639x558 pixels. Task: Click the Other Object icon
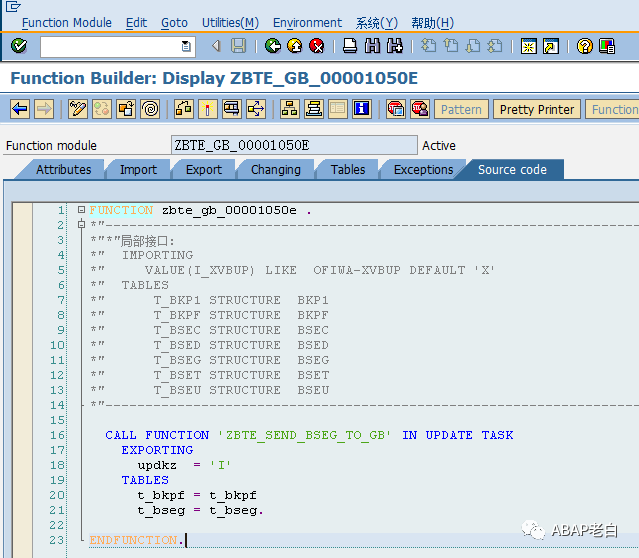[126, 109]
